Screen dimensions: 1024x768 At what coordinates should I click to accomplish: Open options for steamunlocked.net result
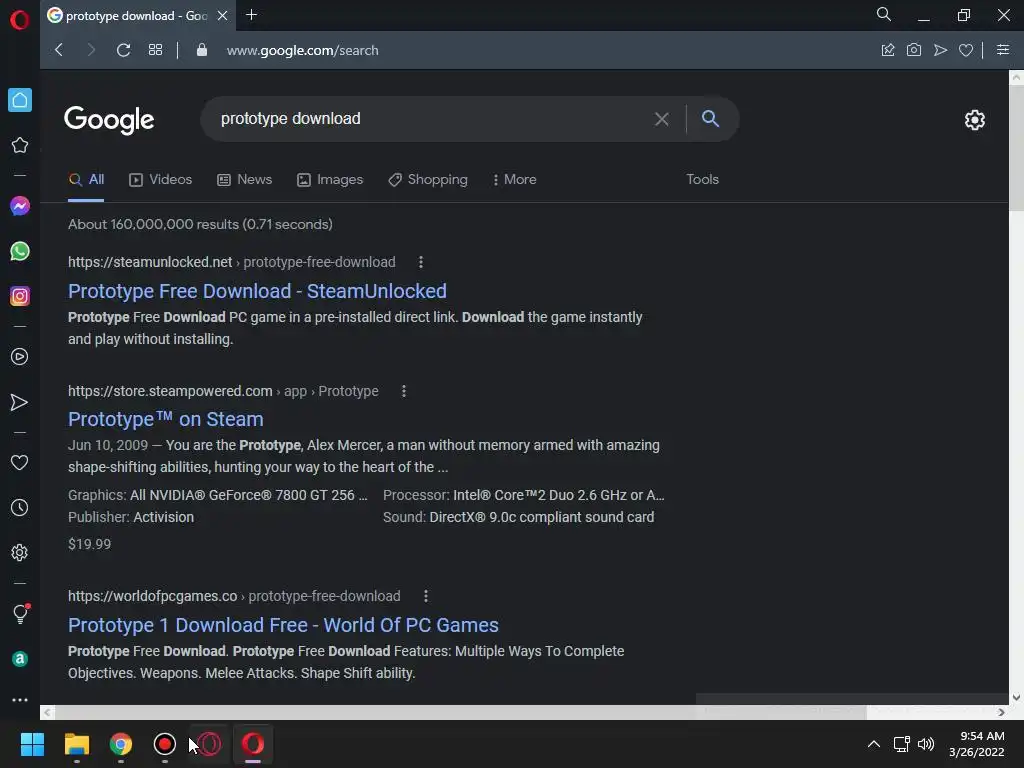point(421,262)
